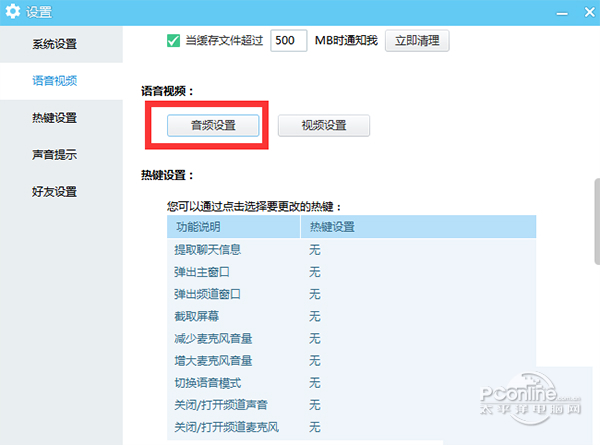Click hotkey value 无 for 弹出频道窗口
This screenshot has height=445, width=600.
[315, 294]
